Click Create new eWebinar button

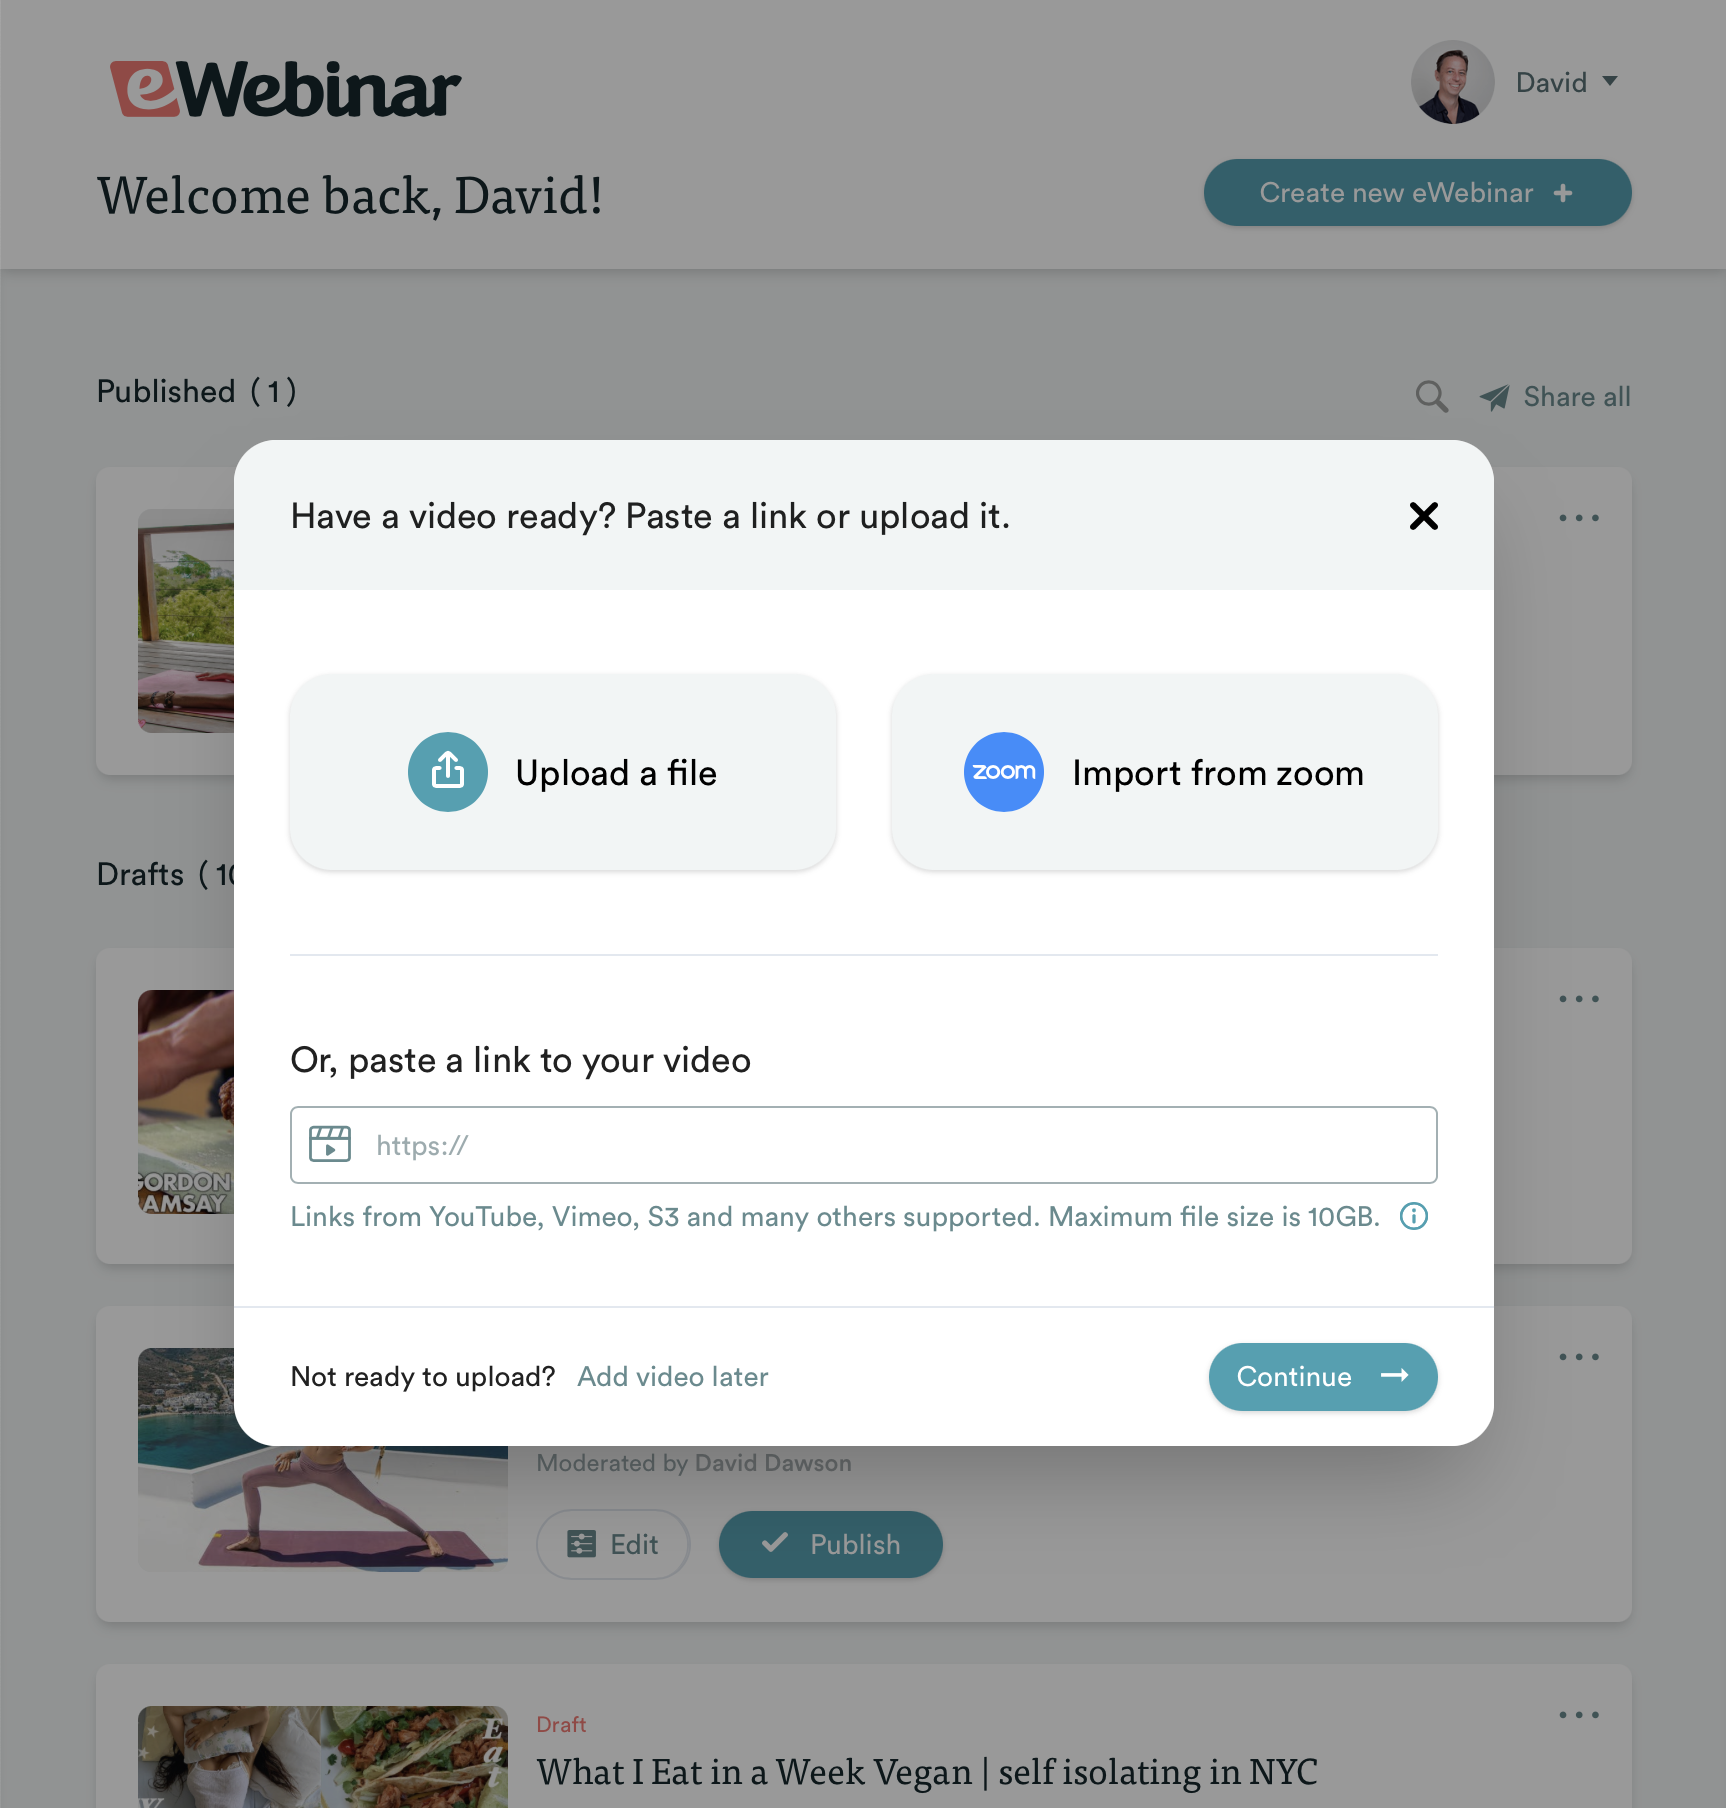(1417, 192)
